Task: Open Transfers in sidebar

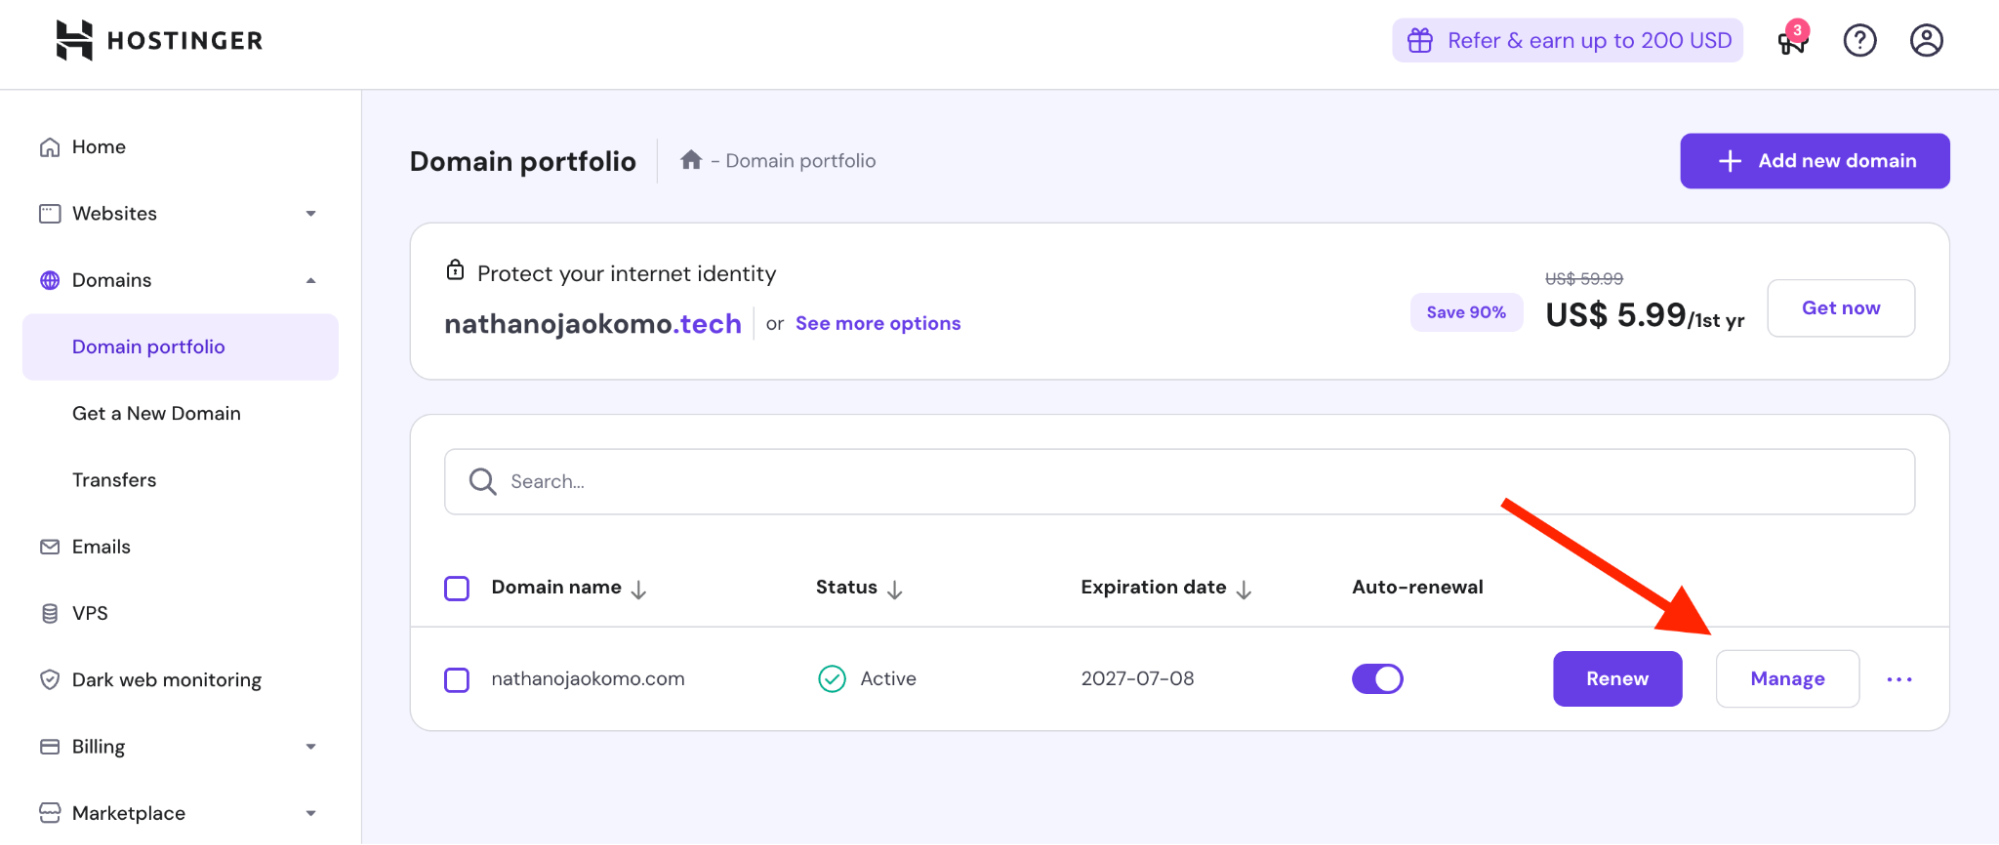Action: click(x=114, y=480)
